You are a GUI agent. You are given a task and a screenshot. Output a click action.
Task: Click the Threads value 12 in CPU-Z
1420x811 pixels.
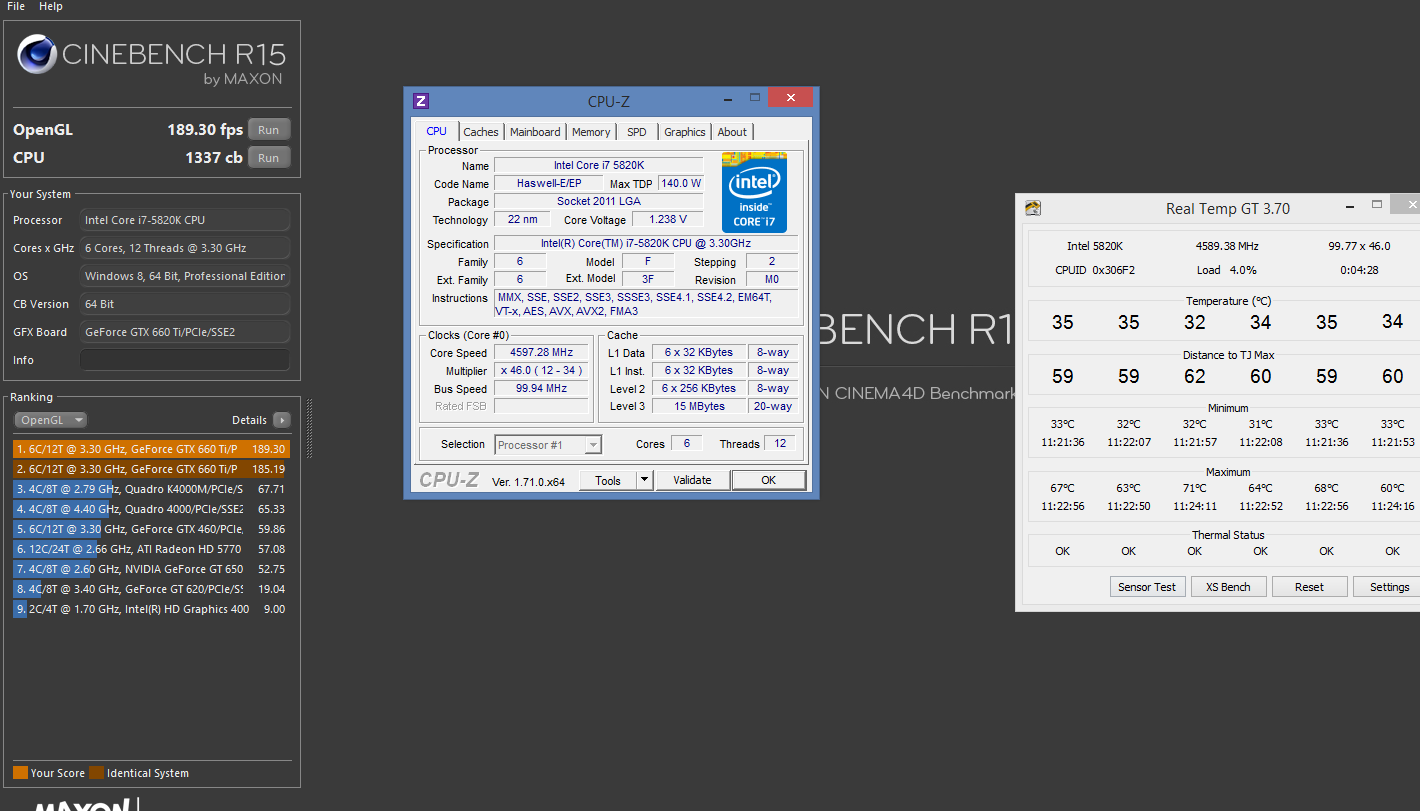coord(780,444)
